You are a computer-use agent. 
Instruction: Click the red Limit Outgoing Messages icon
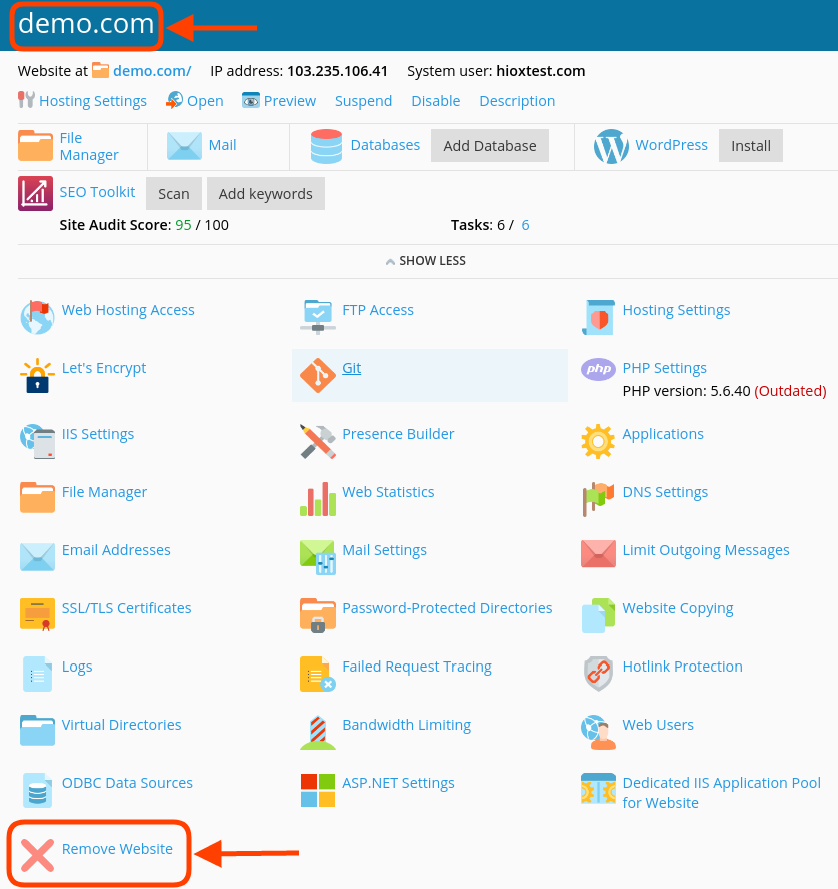click(x=598, y=554)
